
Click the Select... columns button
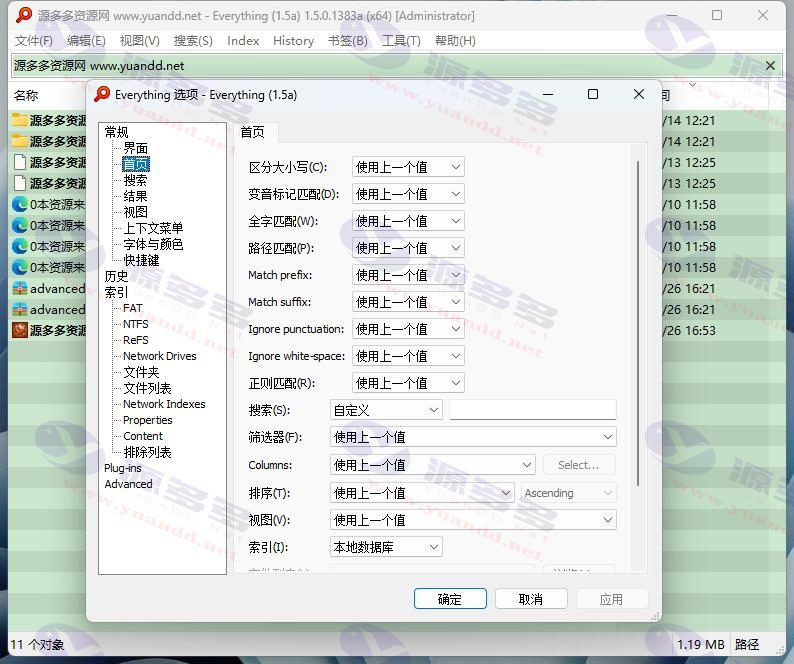pos(579,465)
